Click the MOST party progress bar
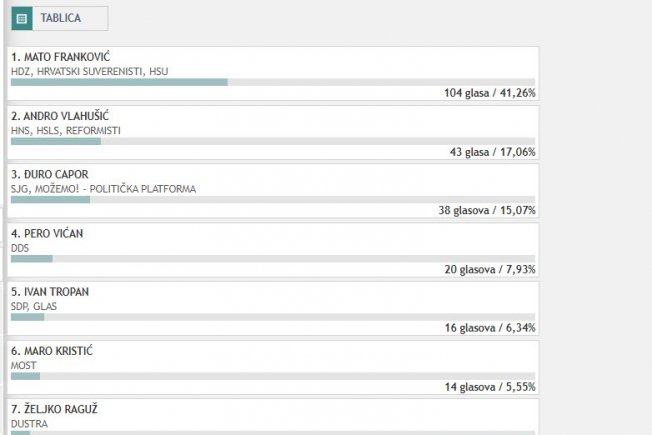 click(x=273, y=376)
